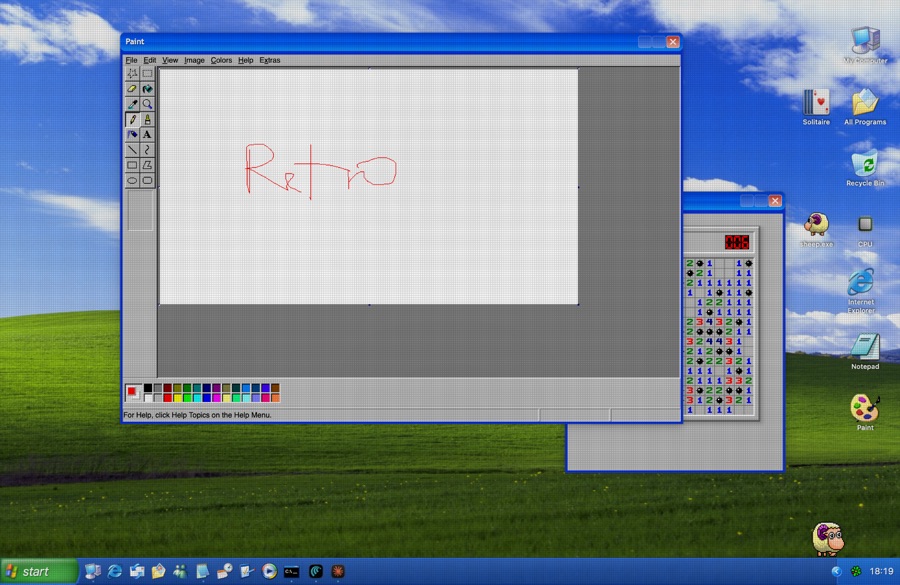Pick the black color swatch

(148, 388)
